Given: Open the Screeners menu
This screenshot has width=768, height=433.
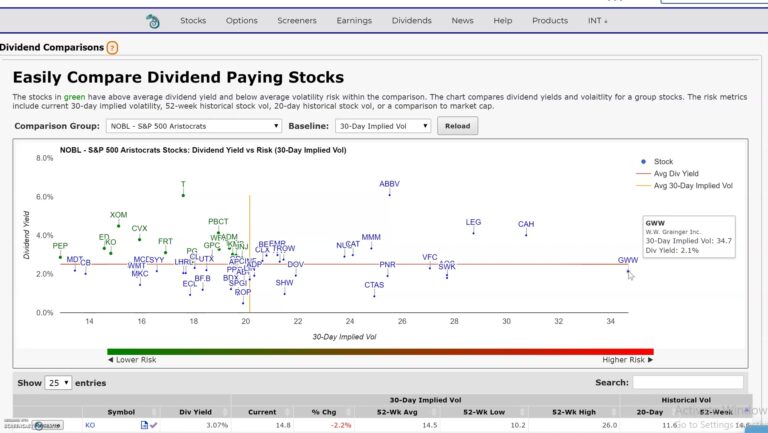Looking at the screenshot, I should [x=297, y=21].
